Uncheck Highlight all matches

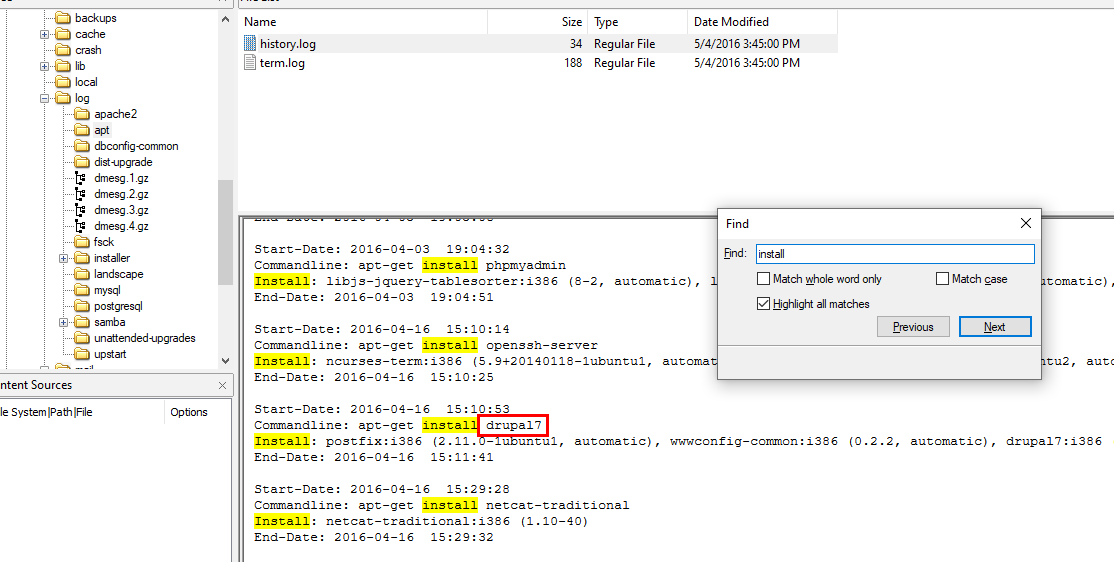(x=763, y=303)
